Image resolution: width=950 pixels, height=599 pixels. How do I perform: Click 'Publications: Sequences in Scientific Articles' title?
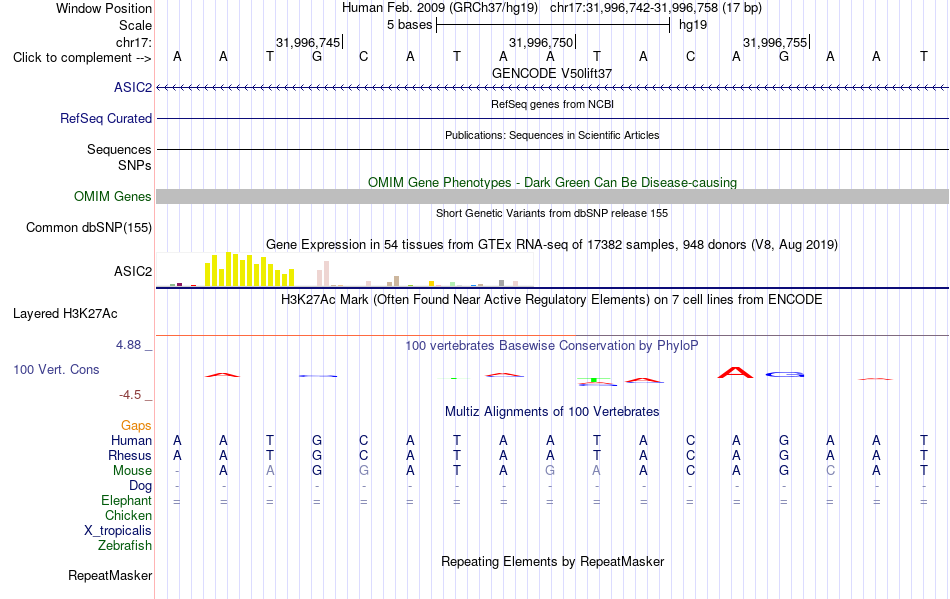(552, 135)
